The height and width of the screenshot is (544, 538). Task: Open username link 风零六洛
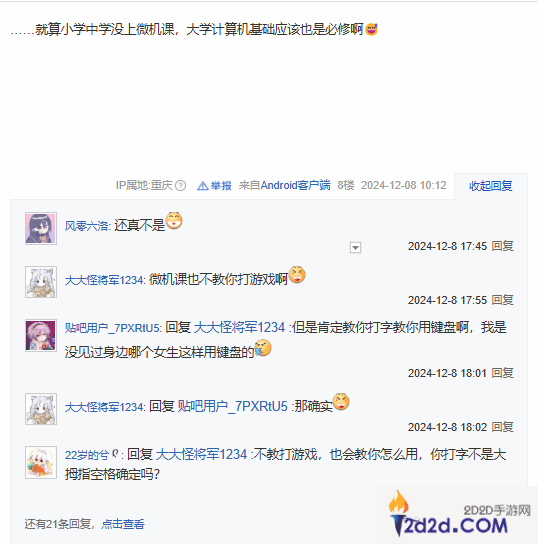tap(86, 226)
